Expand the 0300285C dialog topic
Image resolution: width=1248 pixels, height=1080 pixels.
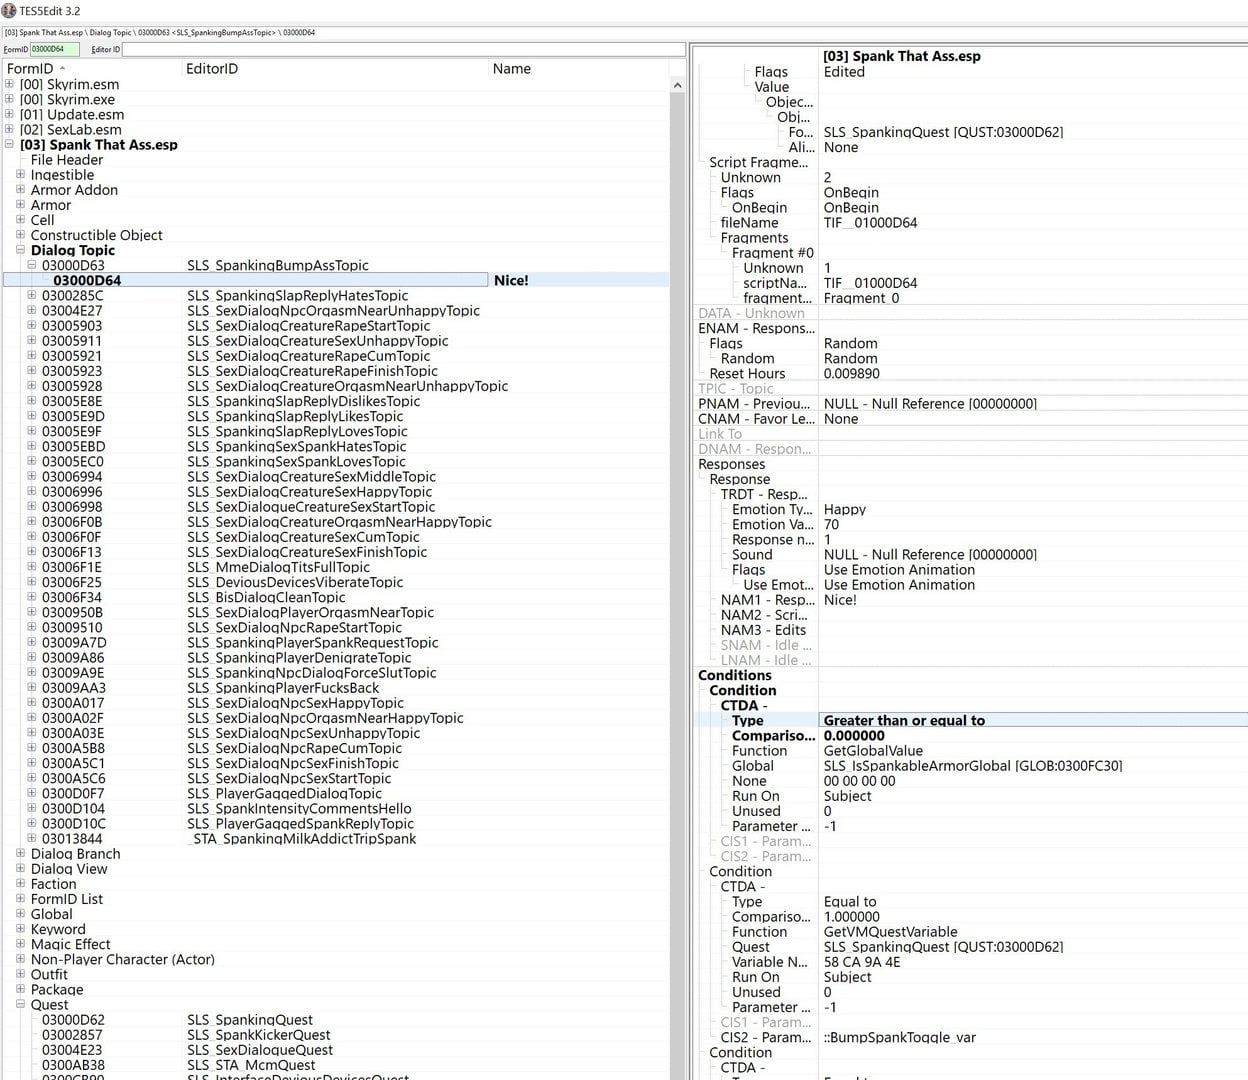coord(31,295)
